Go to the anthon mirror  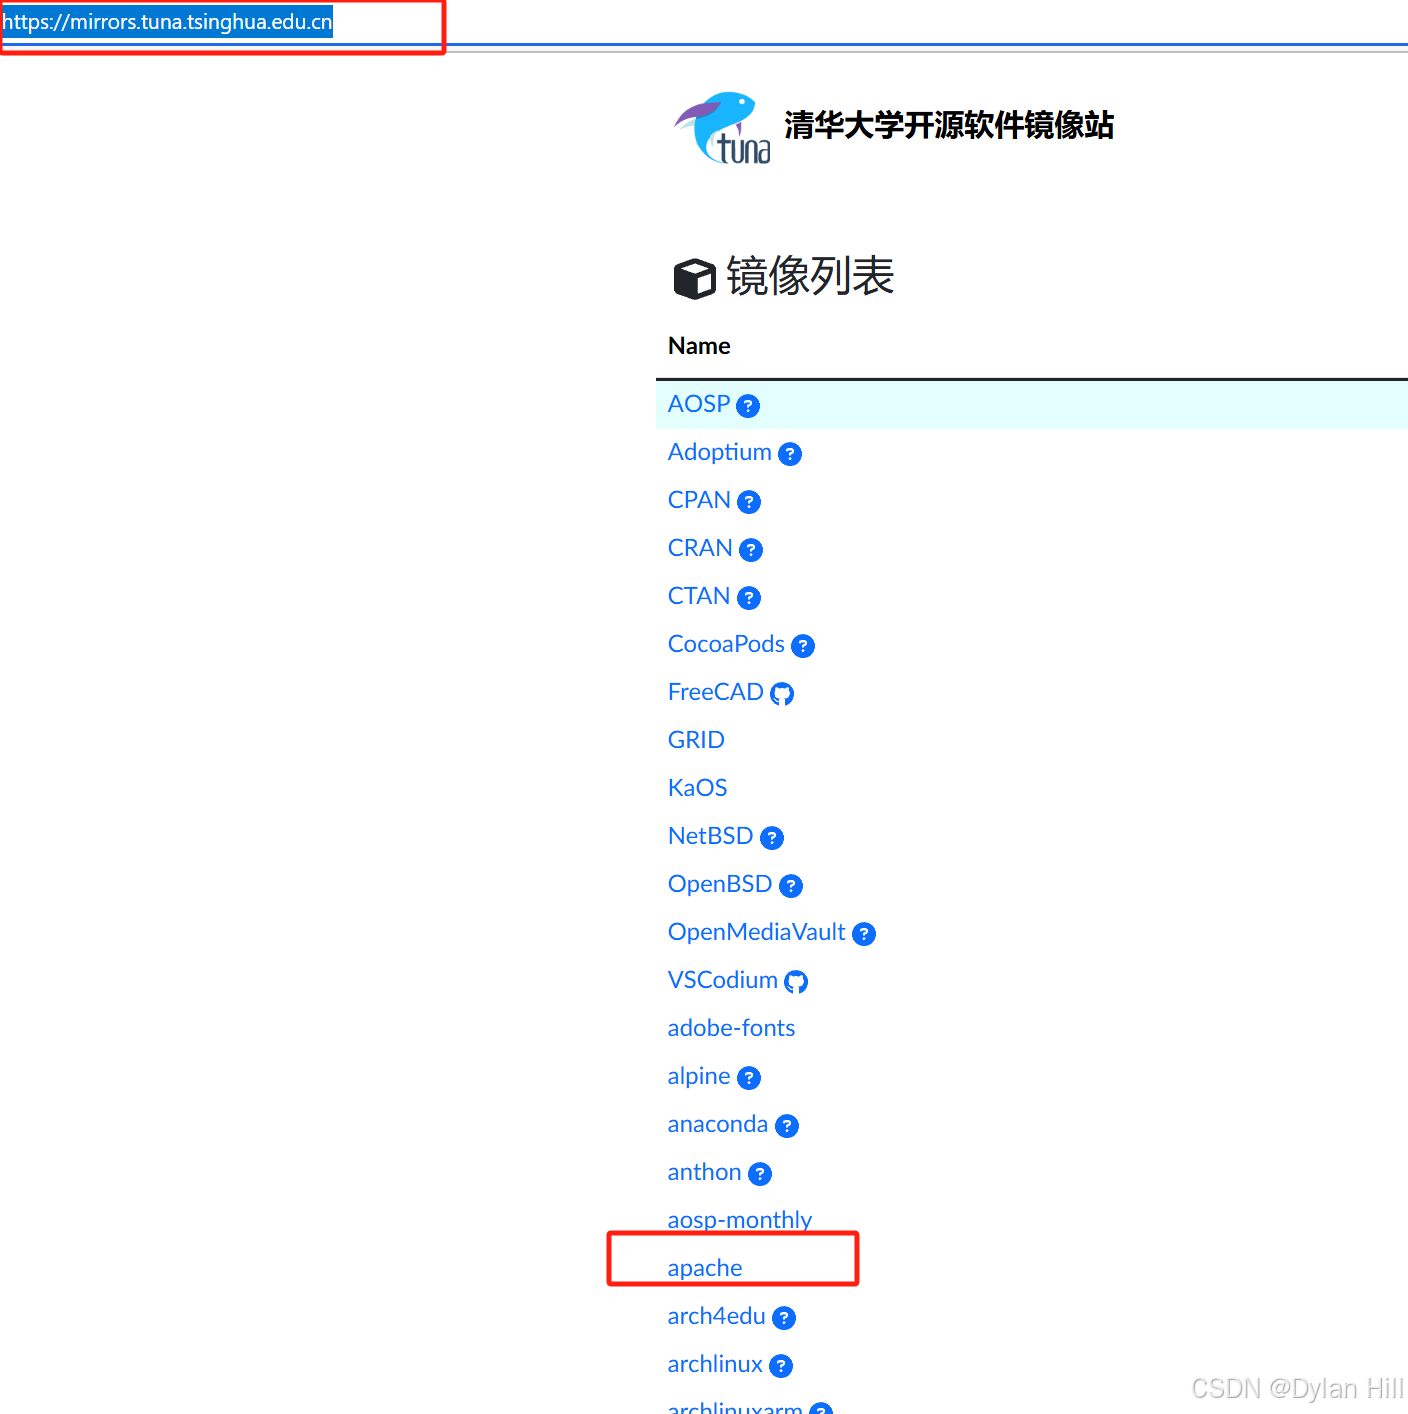pyautogui.click(x=705, y=1172)
